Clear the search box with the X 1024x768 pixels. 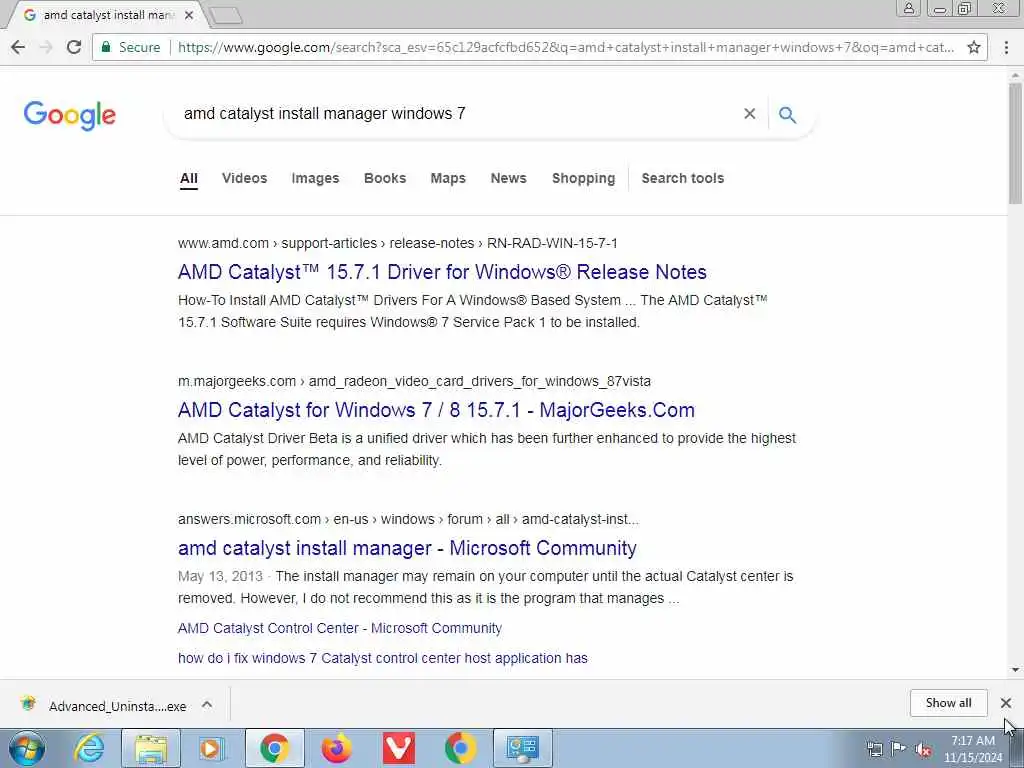[x=750, y=114]
